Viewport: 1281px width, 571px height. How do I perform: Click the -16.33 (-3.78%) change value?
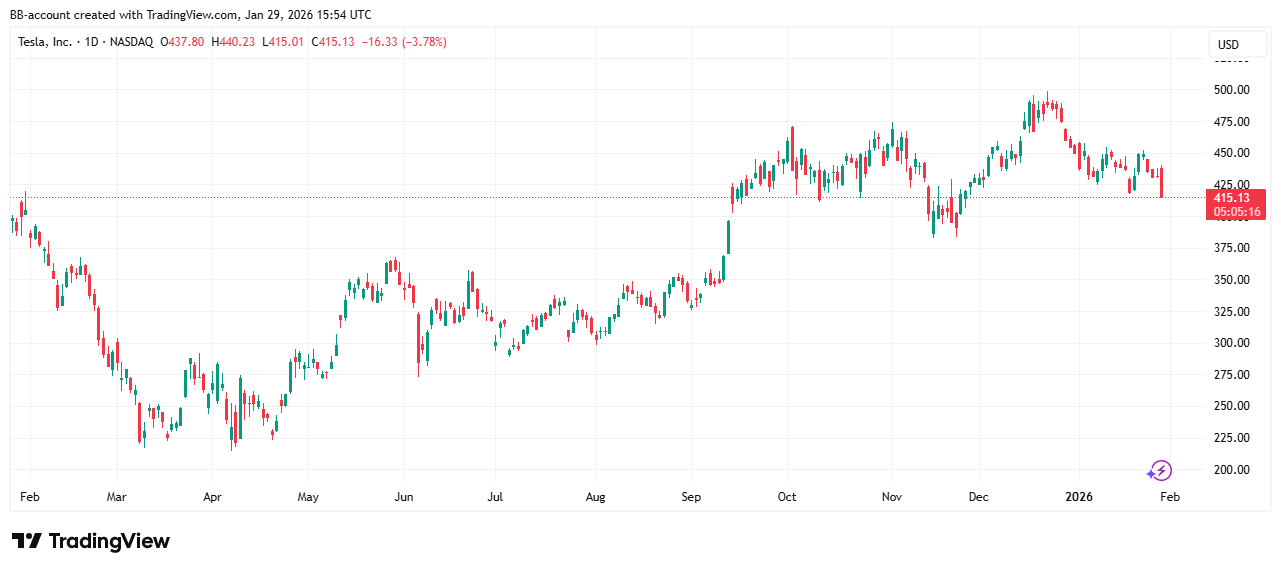pos(403,42)
